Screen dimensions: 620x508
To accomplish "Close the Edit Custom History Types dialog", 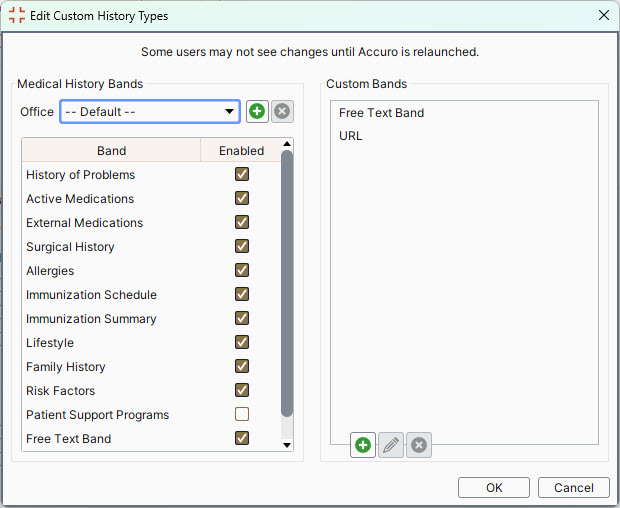I will 603,16.
